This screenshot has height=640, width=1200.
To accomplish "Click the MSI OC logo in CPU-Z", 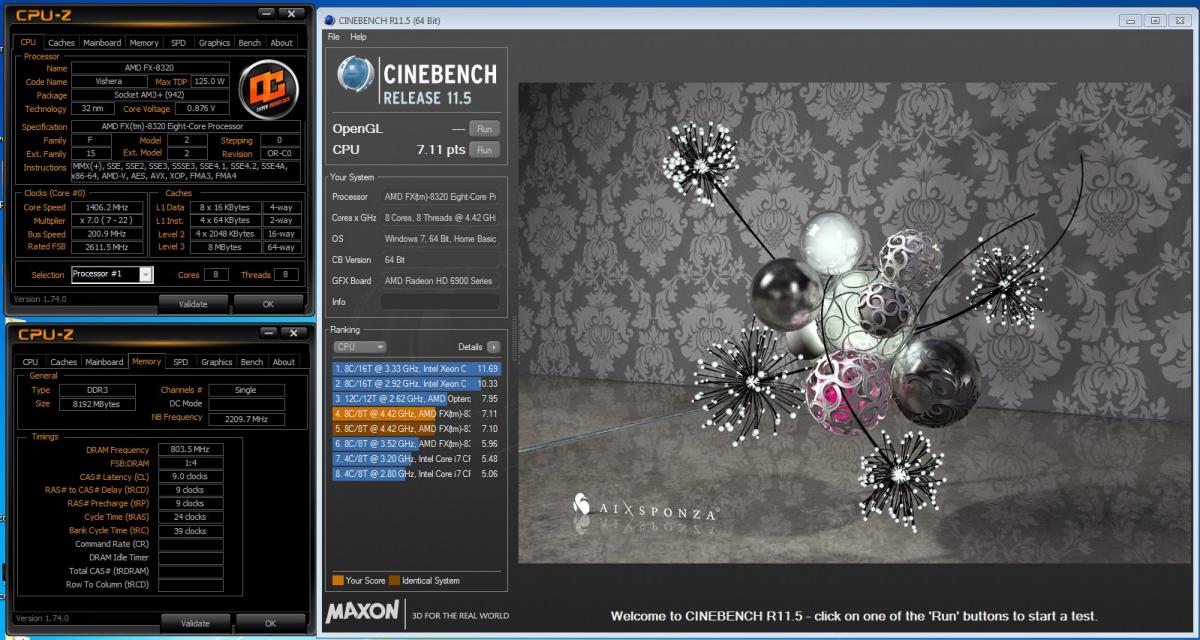I will 267,91.
